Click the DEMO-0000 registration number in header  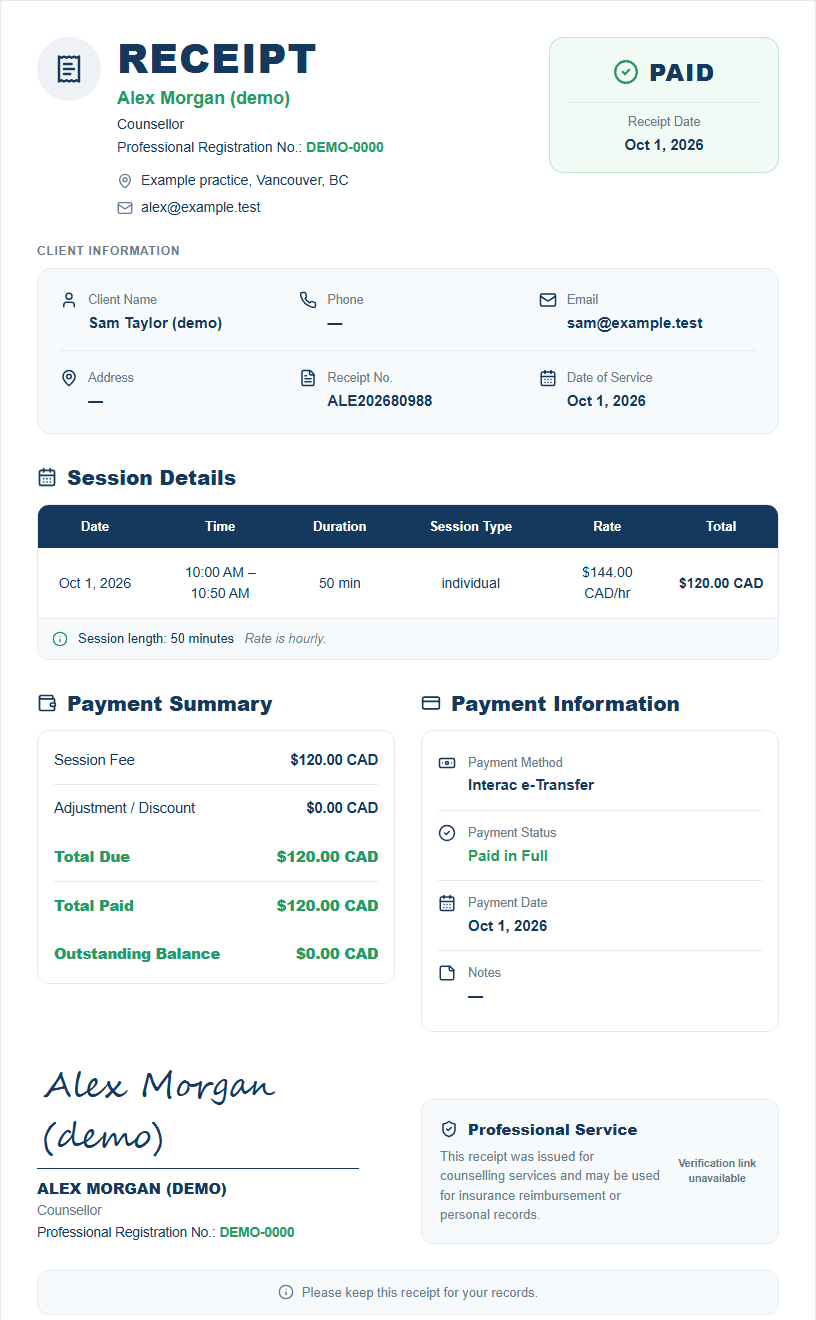(345, 147)
